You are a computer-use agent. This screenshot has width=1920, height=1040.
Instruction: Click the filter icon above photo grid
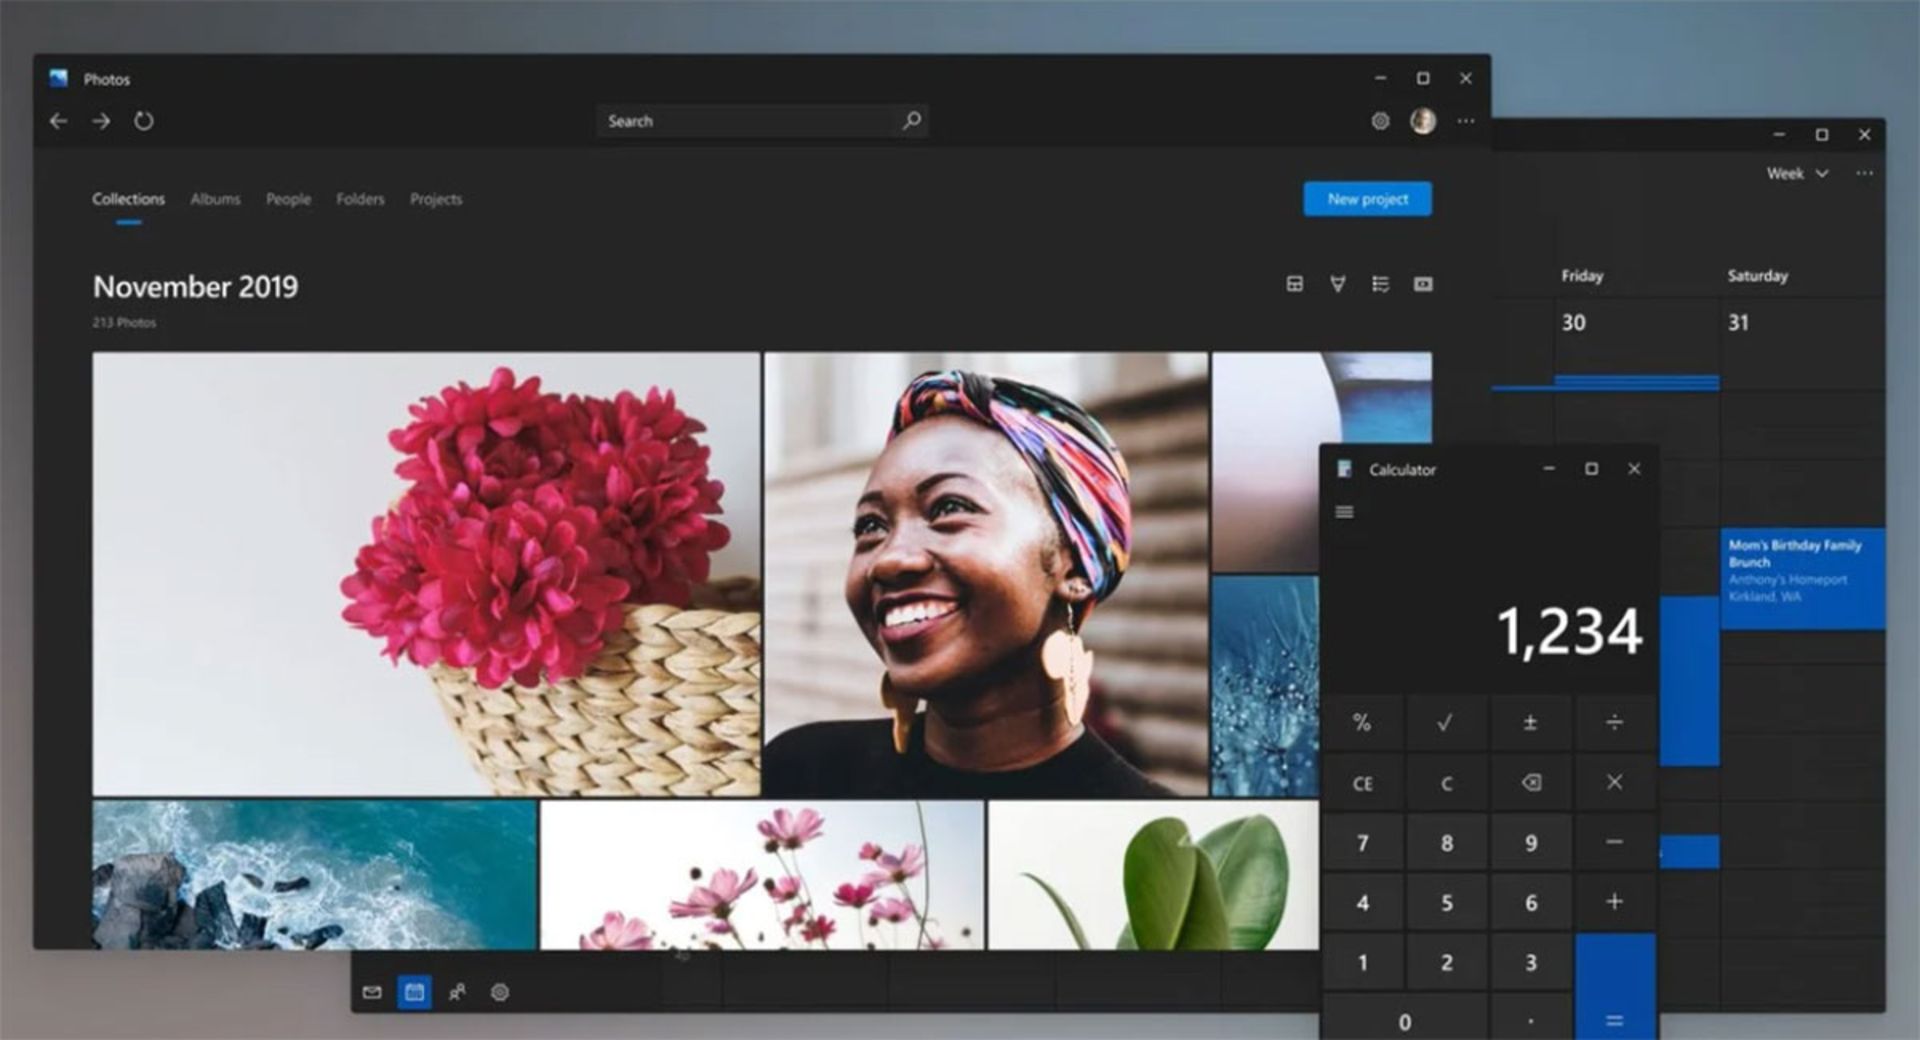[x=1337, y=284]
